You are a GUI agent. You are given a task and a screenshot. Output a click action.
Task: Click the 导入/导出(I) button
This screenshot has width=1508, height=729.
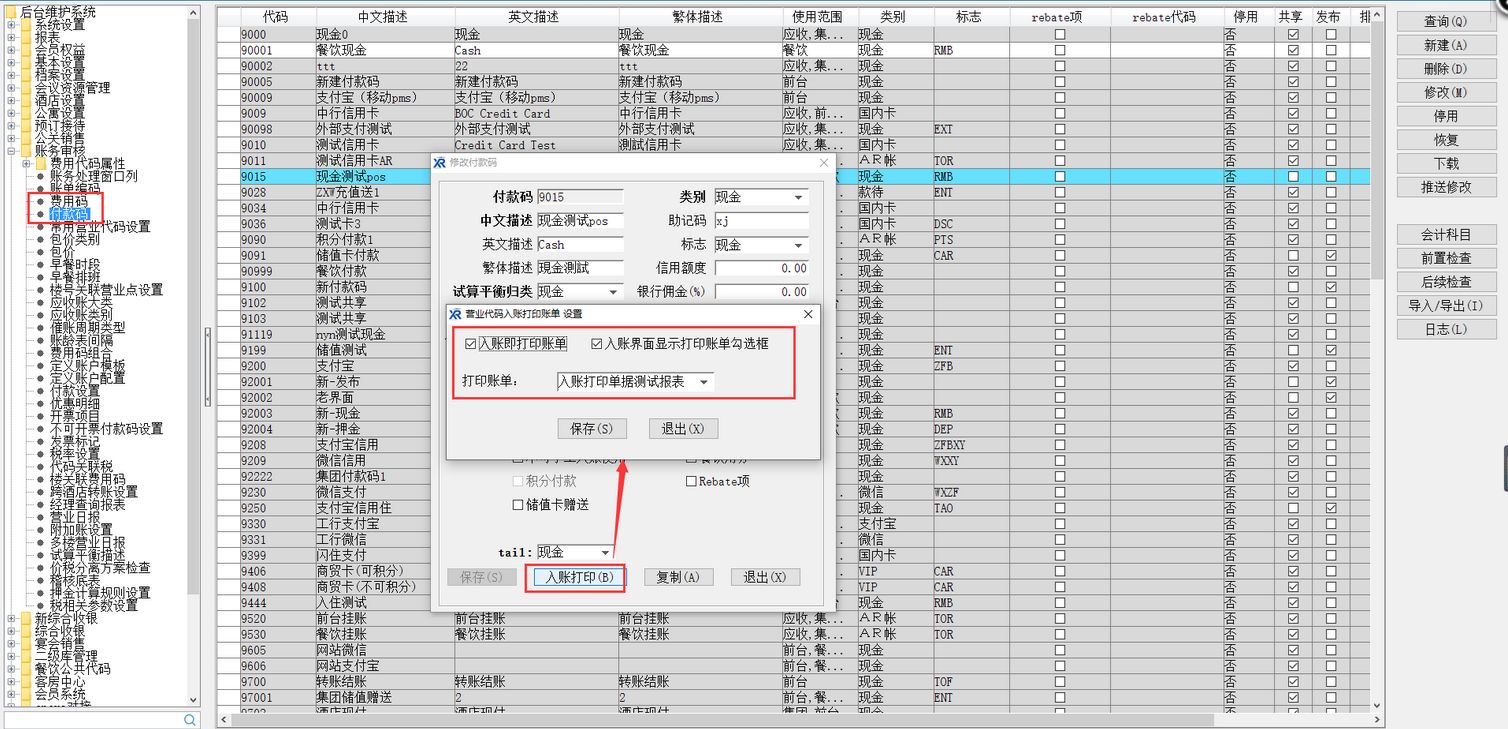(1445, 306)
